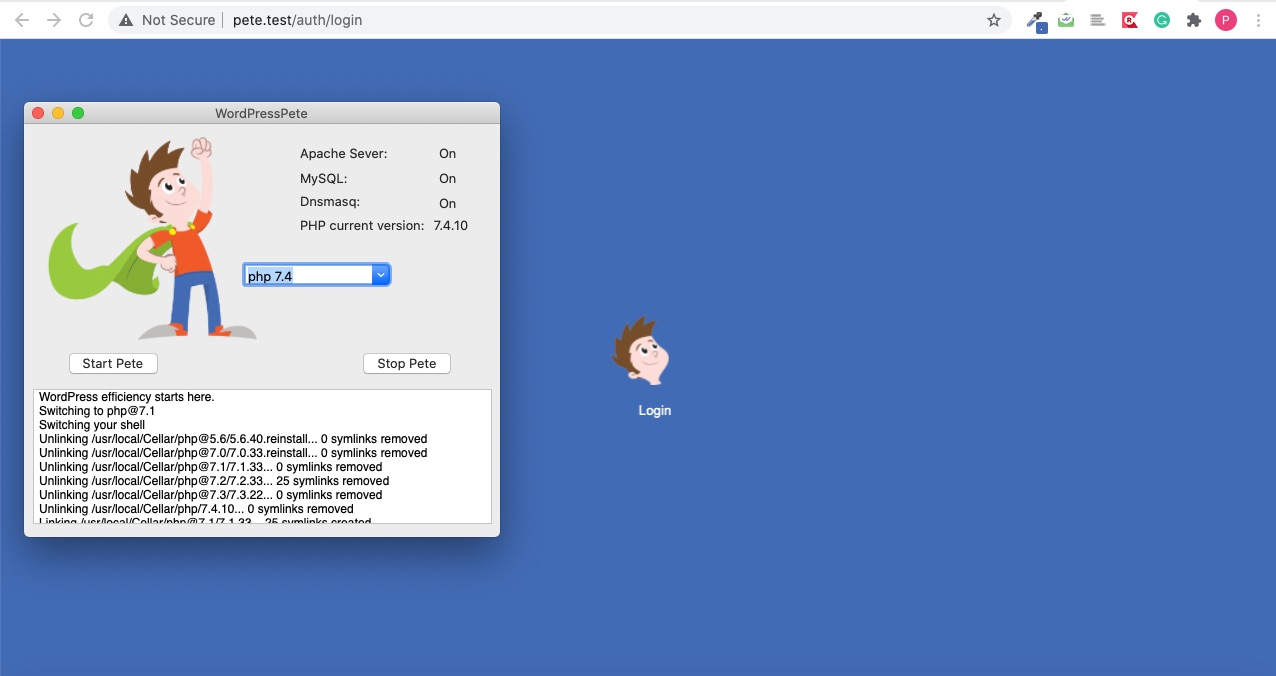The width and height of the screenshot is (1276, 676).
Task: Open the pink P profile avatar
Action: coord(1226,20)
